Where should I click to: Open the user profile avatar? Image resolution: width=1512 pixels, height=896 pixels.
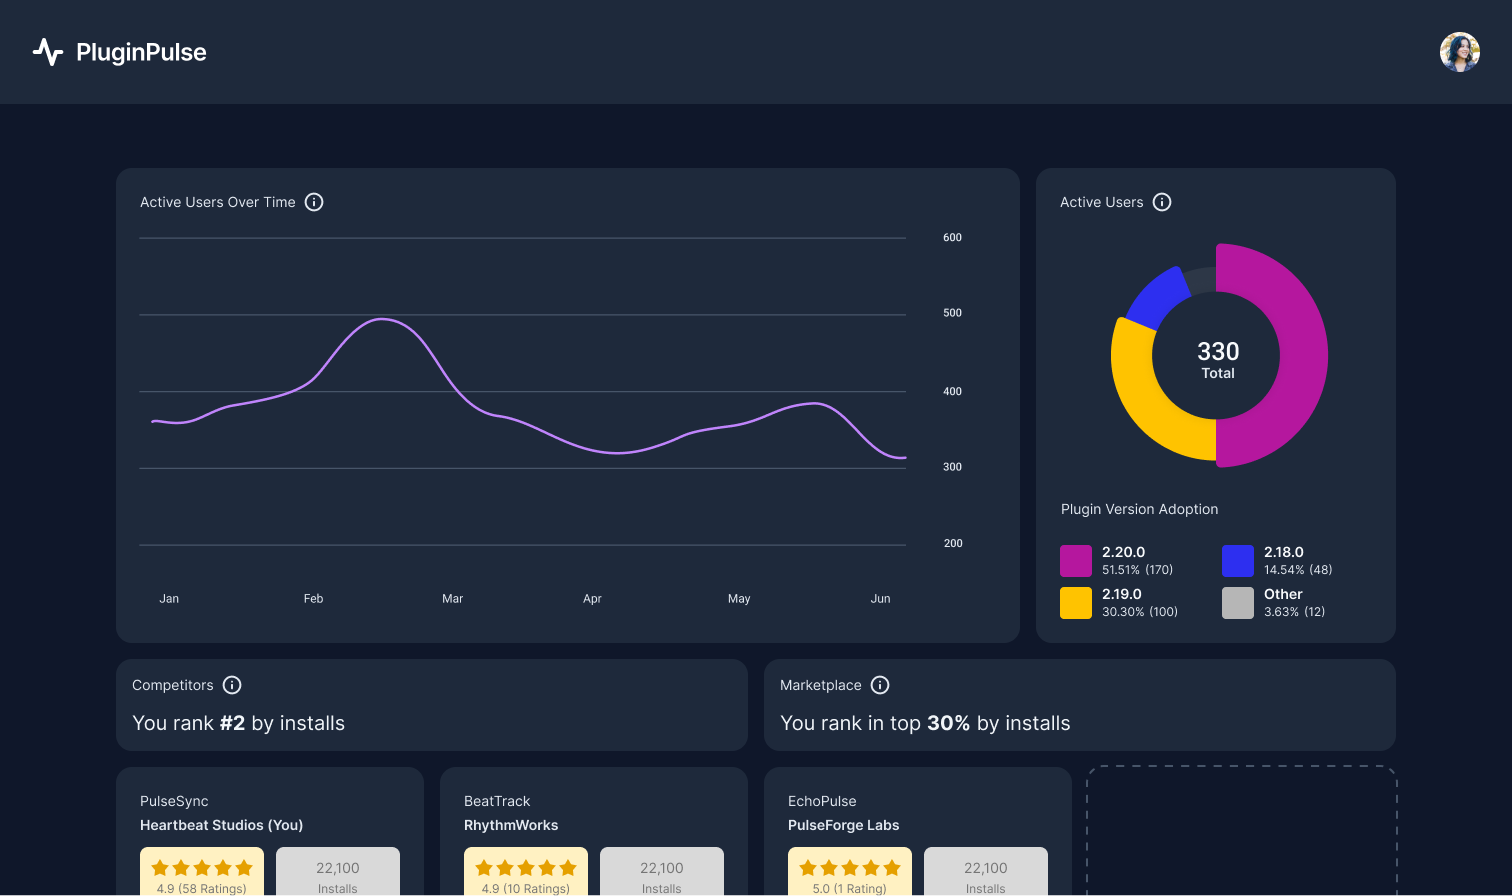1460,52
